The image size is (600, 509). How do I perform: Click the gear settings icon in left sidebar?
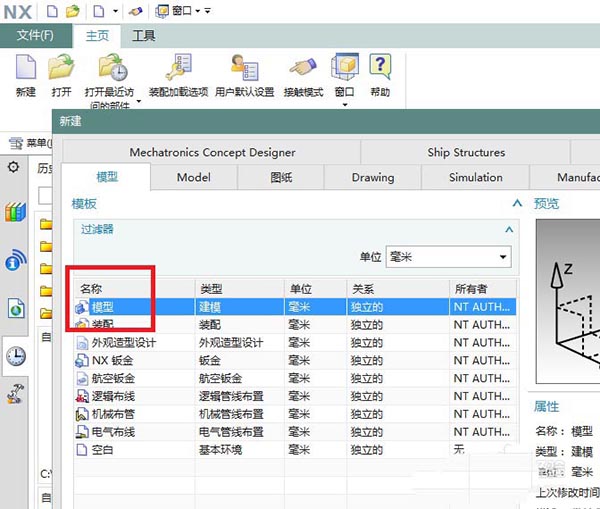click(x=13, y=167)
